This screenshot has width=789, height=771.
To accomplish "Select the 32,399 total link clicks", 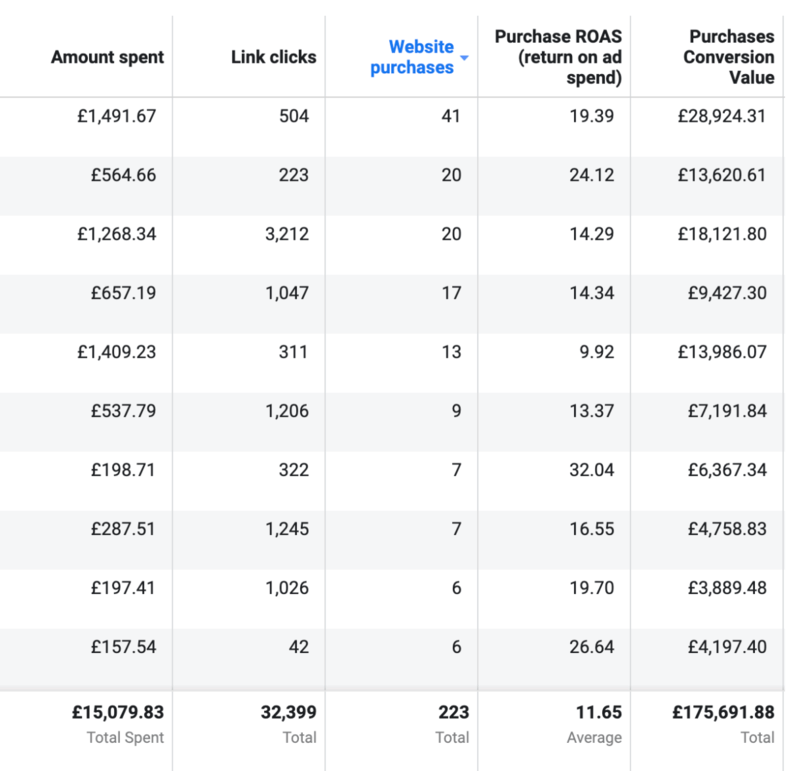I will (x=287, y=713).
